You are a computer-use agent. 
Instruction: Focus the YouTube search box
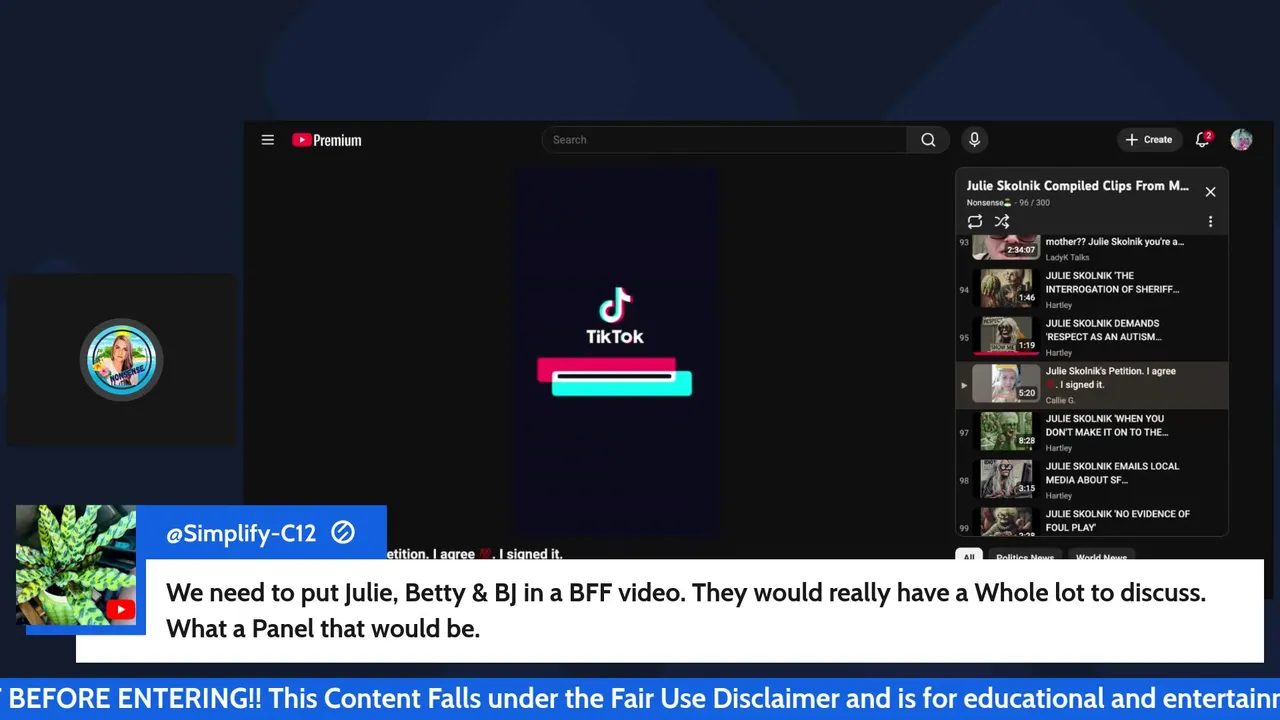(724, 140)
